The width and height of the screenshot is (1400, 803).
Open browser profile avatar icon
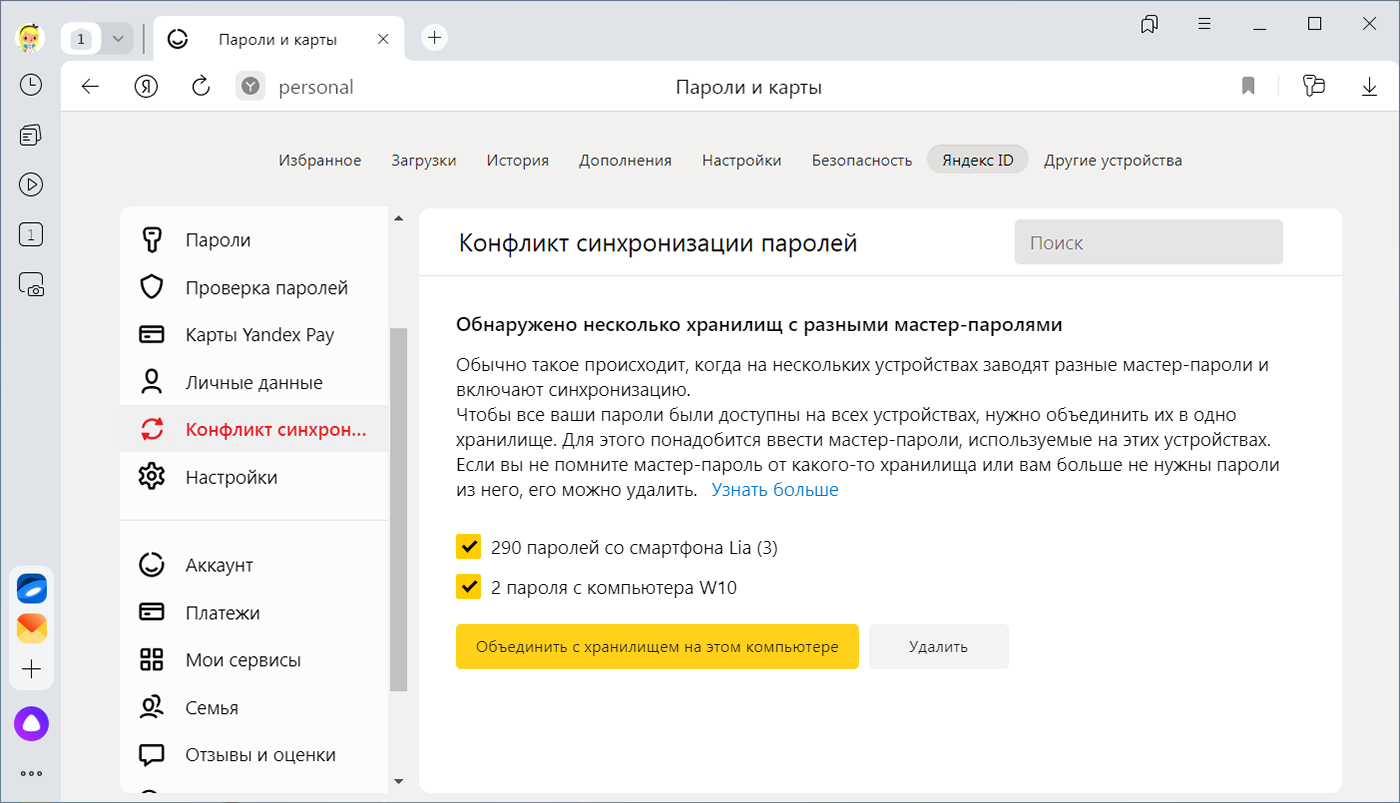(31, 38)
